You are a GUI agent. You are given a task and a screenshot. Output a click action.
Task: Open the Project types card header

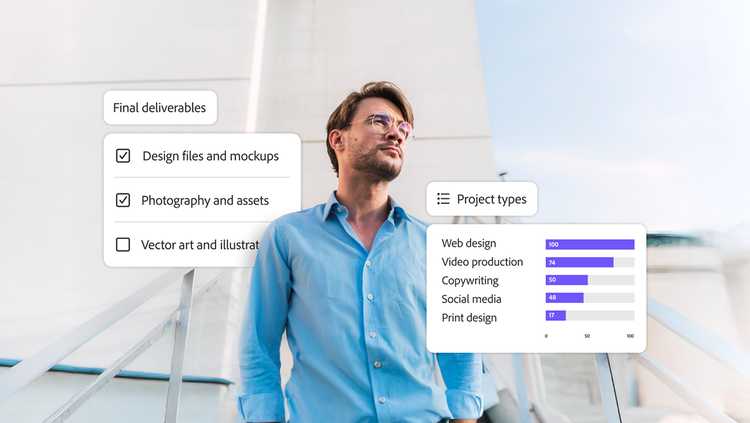click(482, 199)
